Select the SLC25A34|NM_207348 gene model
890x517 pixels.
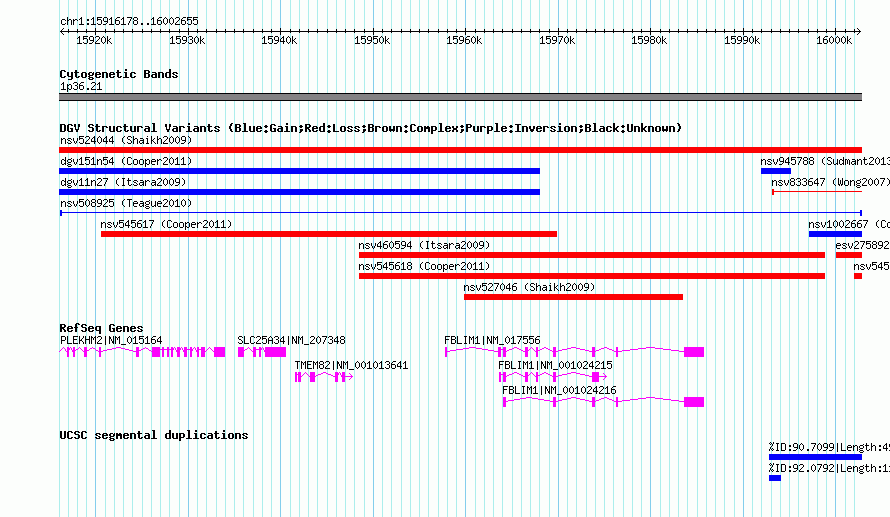[x=262, y=352]
